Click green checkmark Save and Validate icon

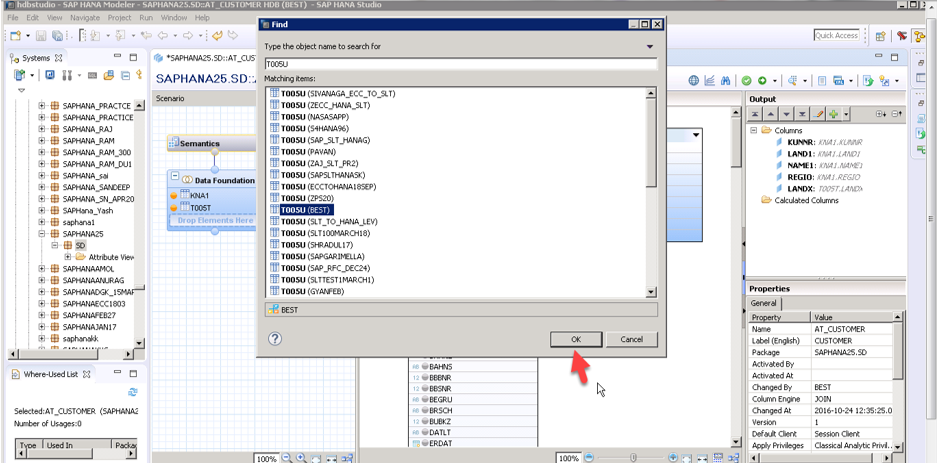coord(746,81)
